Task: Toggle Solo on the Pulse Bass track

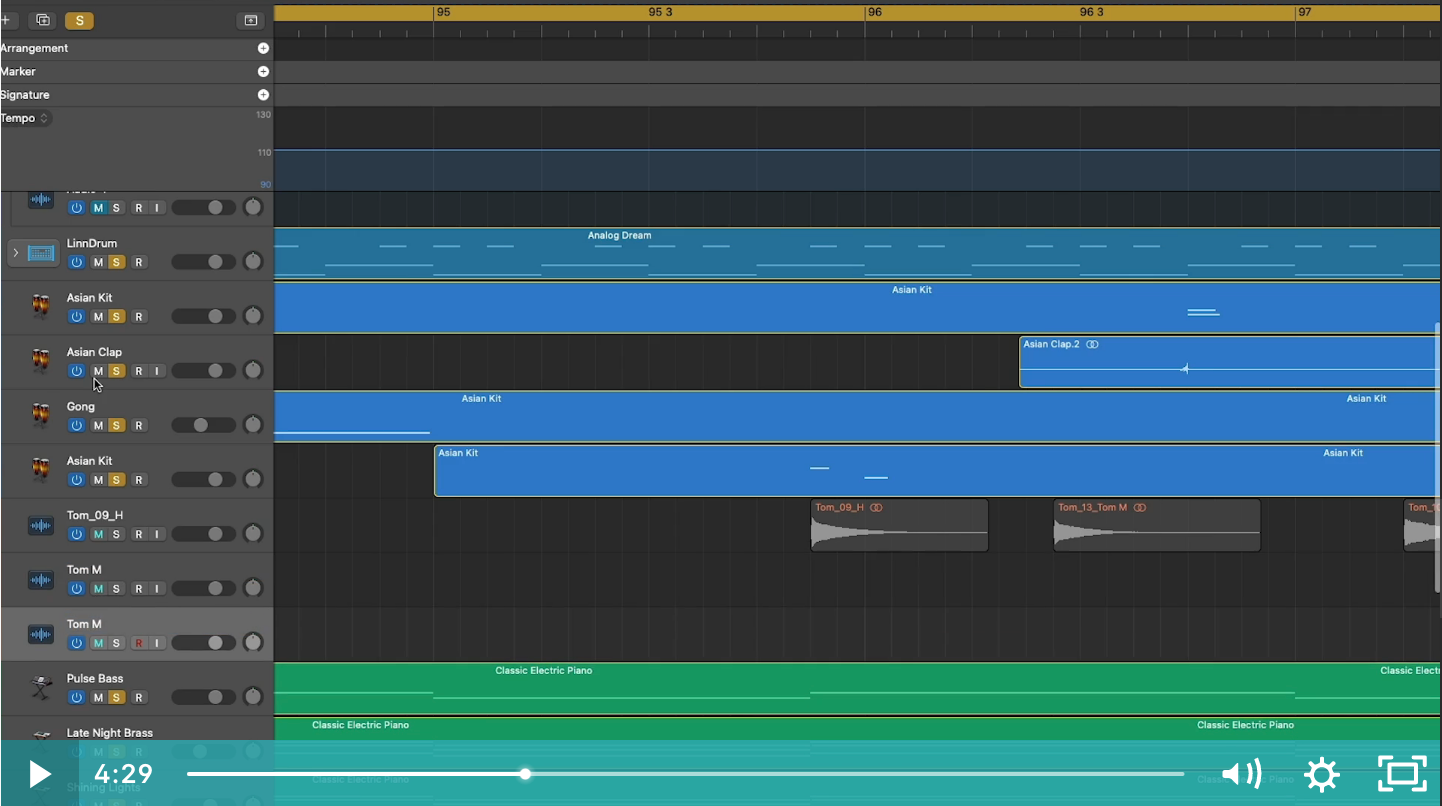Action: pos(116,697)
